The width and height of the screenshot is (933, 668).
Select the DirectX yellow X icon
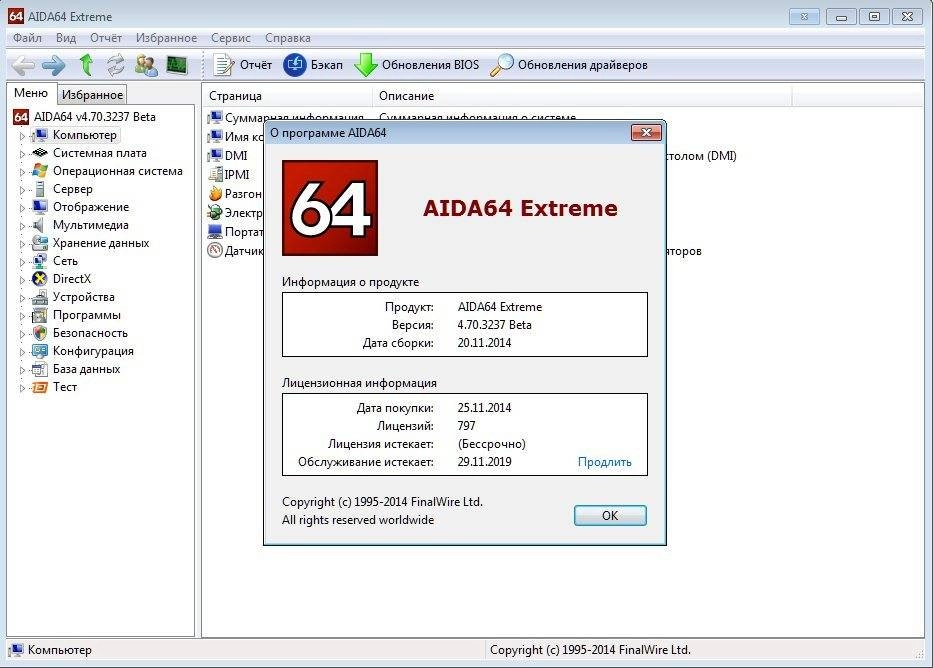point(40,278)
